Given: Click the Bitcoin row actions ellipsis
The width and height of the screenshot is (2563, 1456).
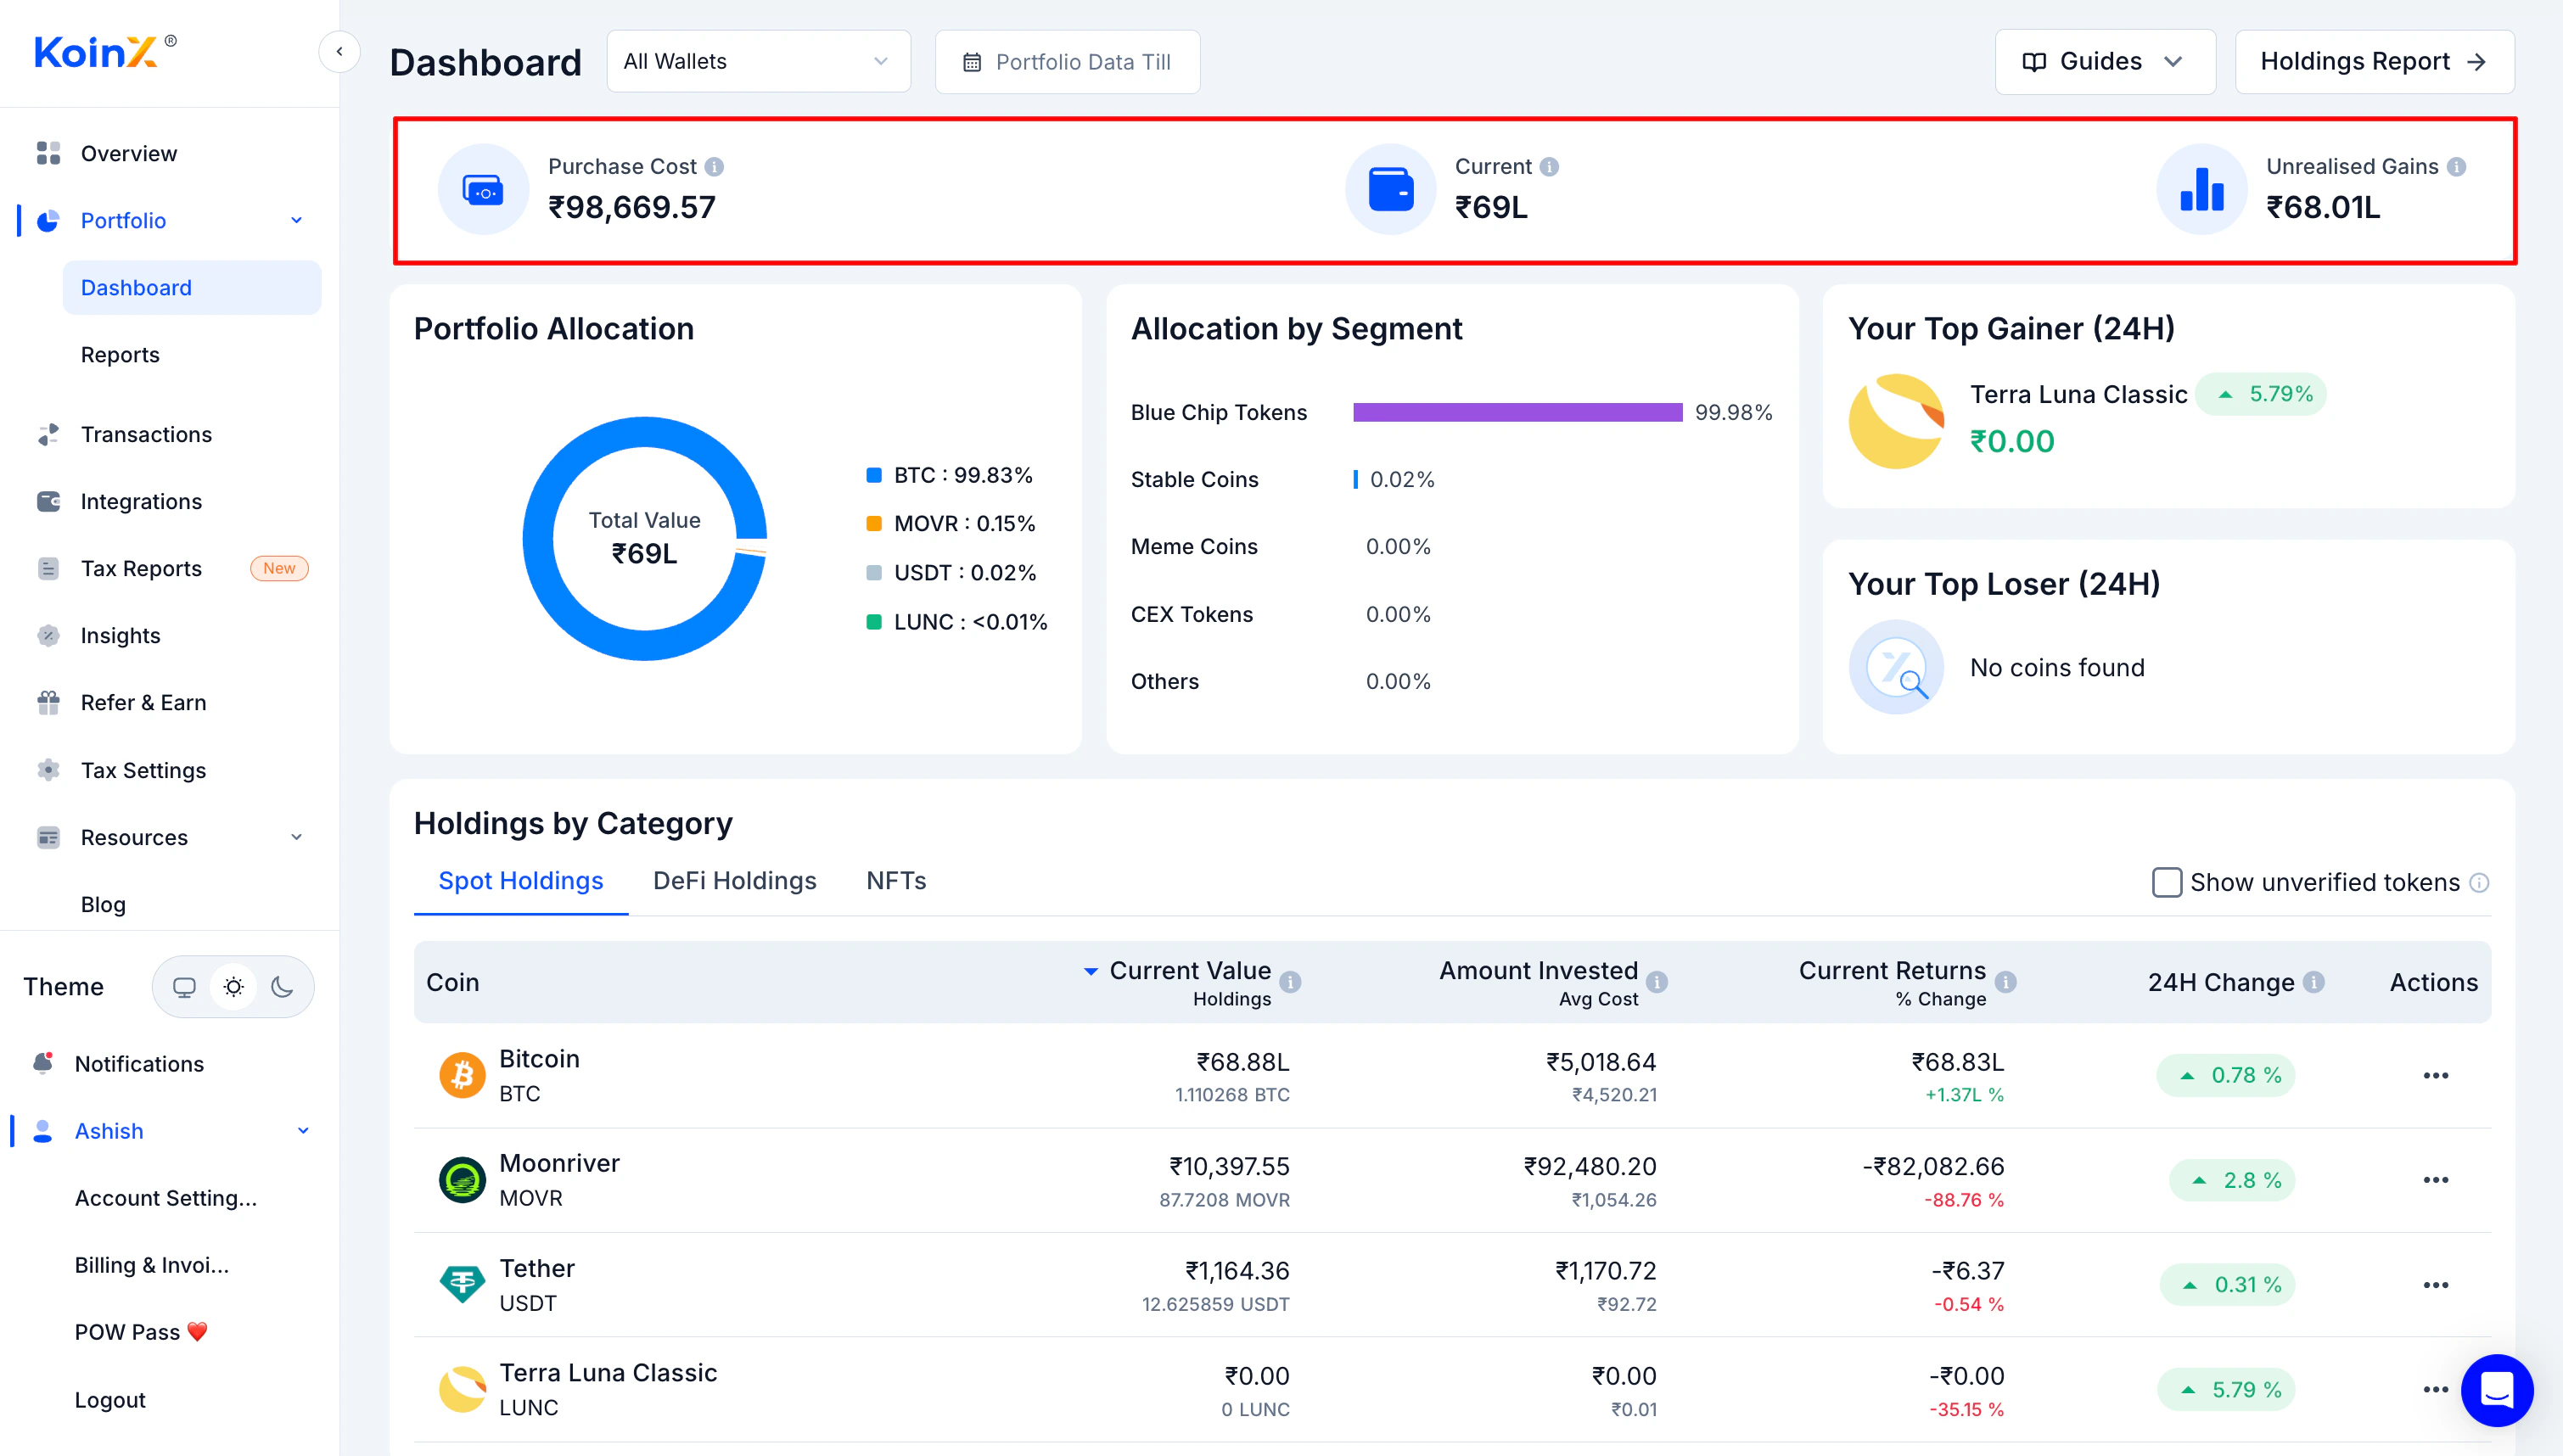Looking at the screenshot, I should click(x=2435, y=1076).
